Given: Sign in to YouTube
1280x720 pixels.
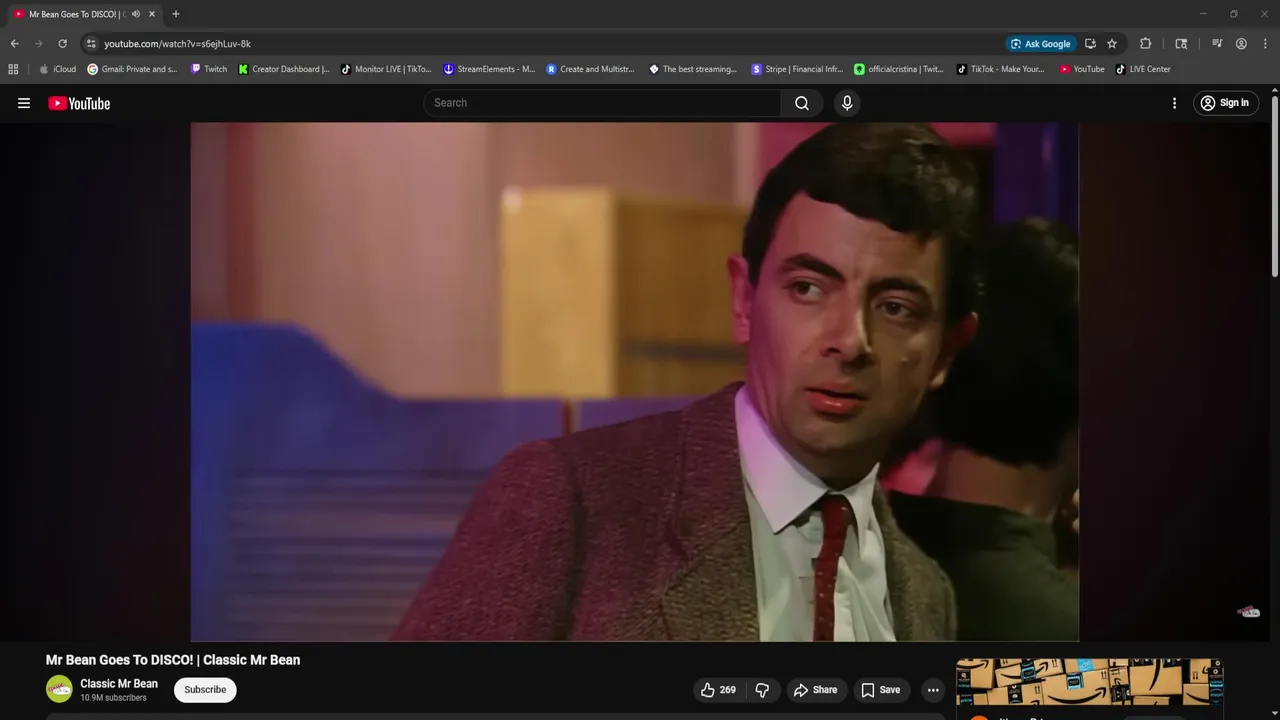Looking at the screenshot, I should pyautogui.click(x=1225, y=103).
